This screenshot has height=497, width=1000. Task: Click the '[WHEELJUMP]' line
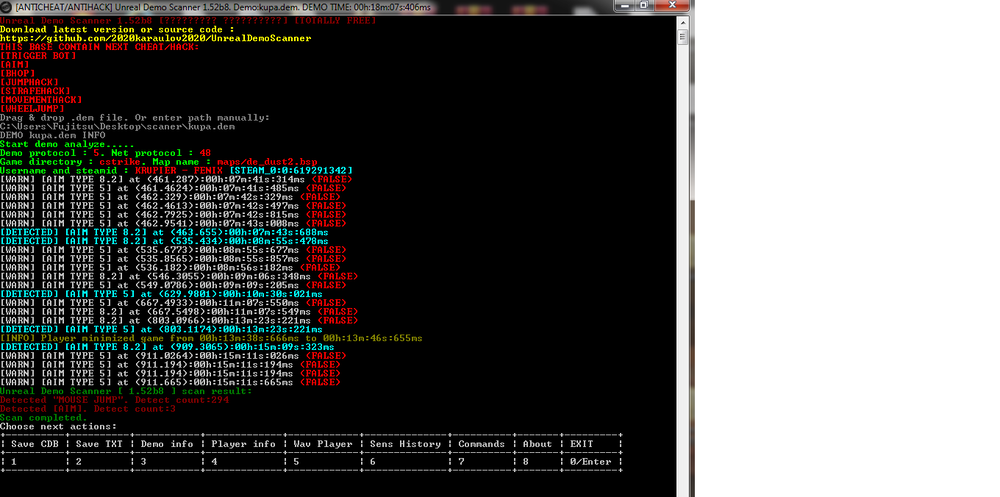(32, 109)
